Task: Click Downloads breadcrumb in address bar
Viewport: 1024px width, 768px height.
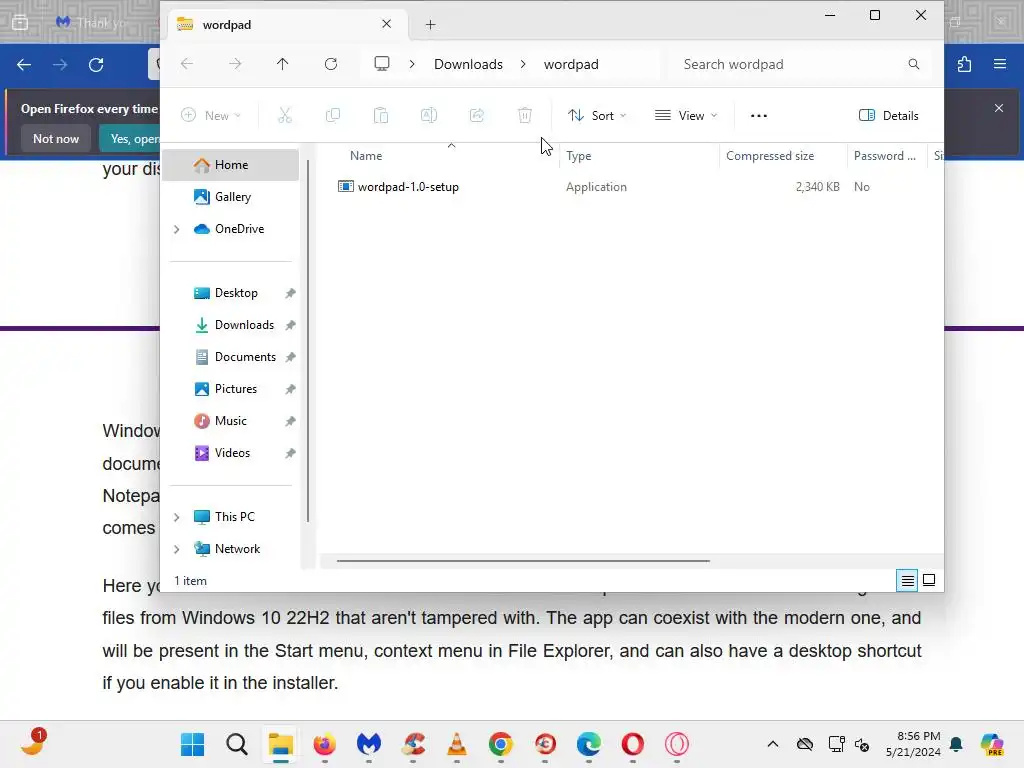Action: click(x=468, y=64)
